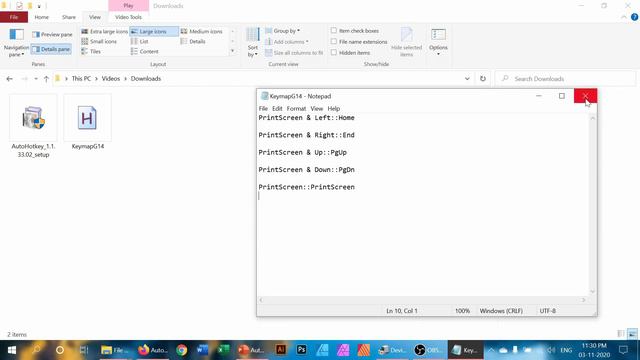The height and width of the screenshot is (360, 640).
Task: Open Notepad View menu
Action: [316, 109]
